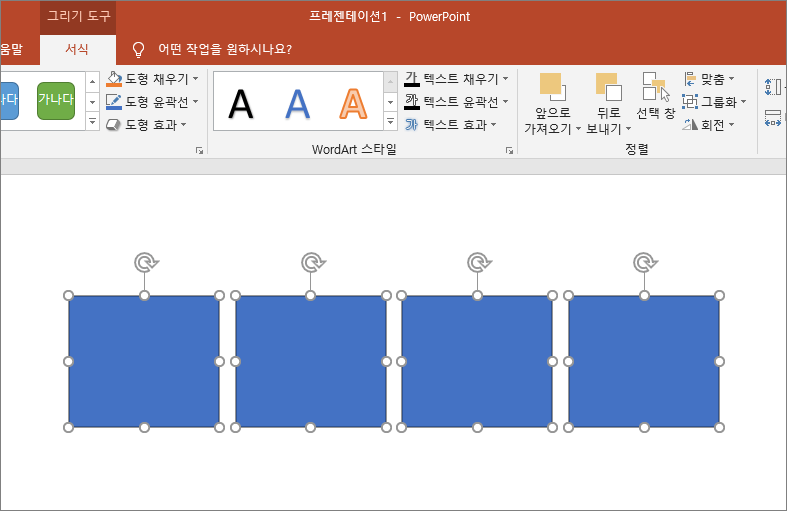Click the 텍스트 효과 label
Viewport: 787px width, 511px height.
coord(455,124)
